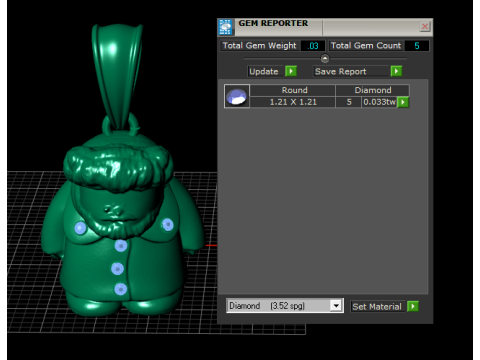Click the Save Report label
Screen dimensions: 480x360
tap(351, 71)
